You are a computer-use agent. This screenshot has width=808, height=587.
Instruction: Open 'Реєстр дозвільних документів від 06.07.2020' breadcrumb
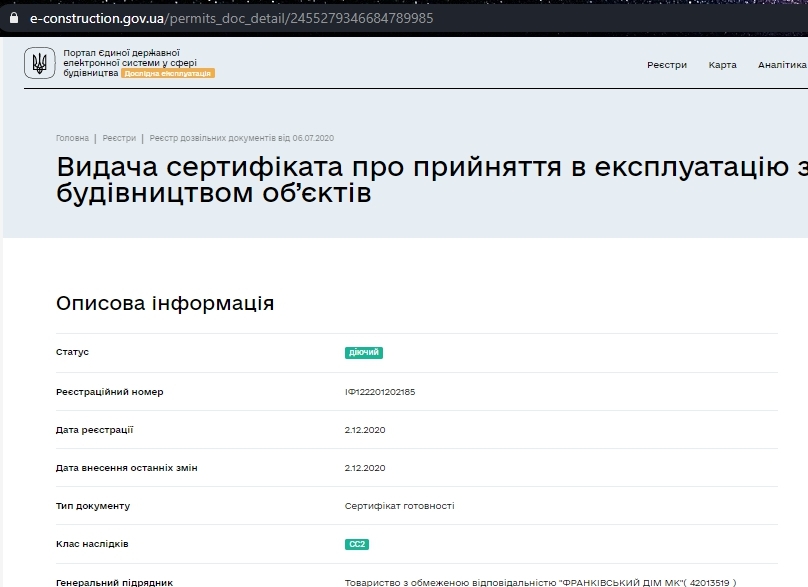242,138
